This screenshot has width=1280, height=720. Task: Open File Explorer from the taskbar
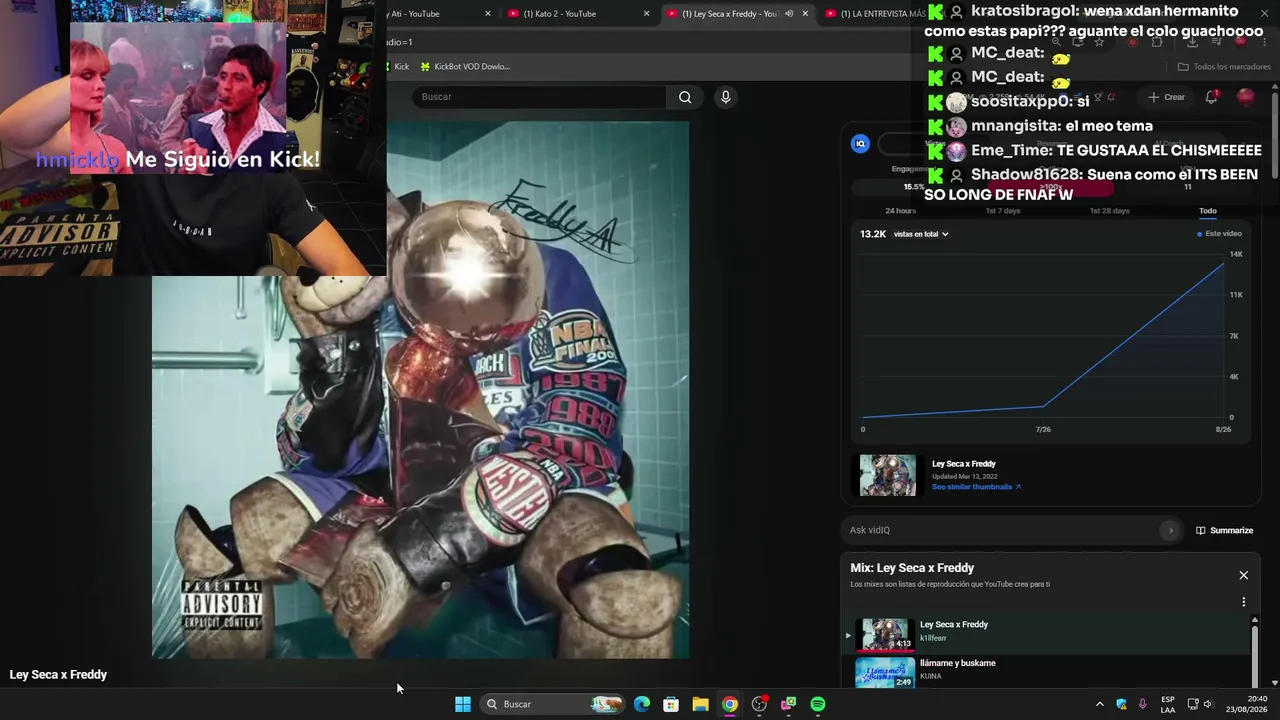[x=701, y=704]
